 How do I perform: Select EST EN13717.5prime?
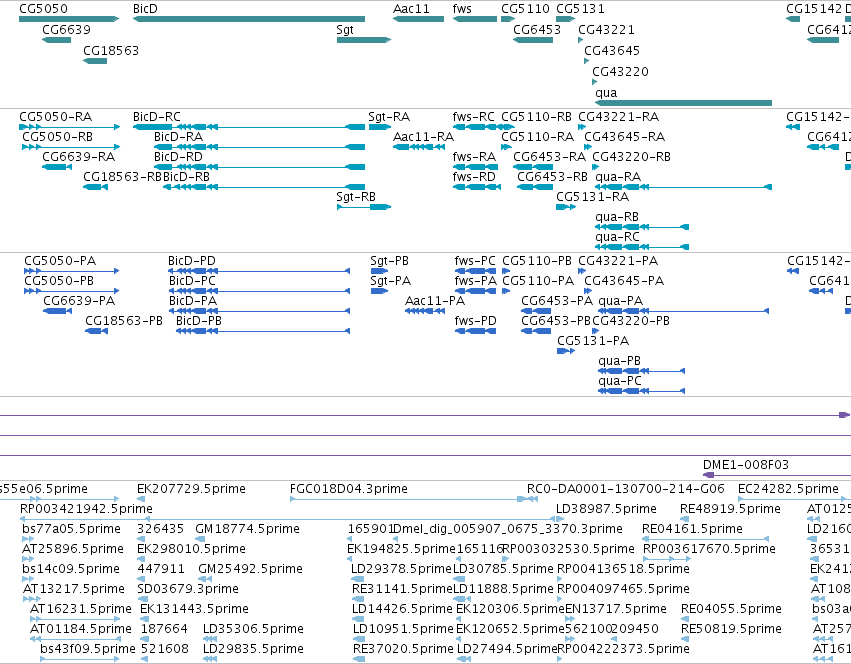569,619
